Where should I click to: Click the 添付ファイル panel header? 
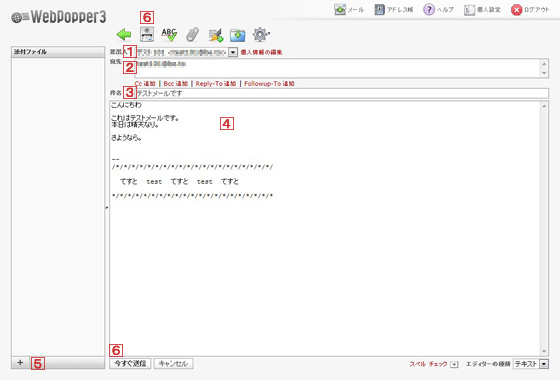pos(58,52)
